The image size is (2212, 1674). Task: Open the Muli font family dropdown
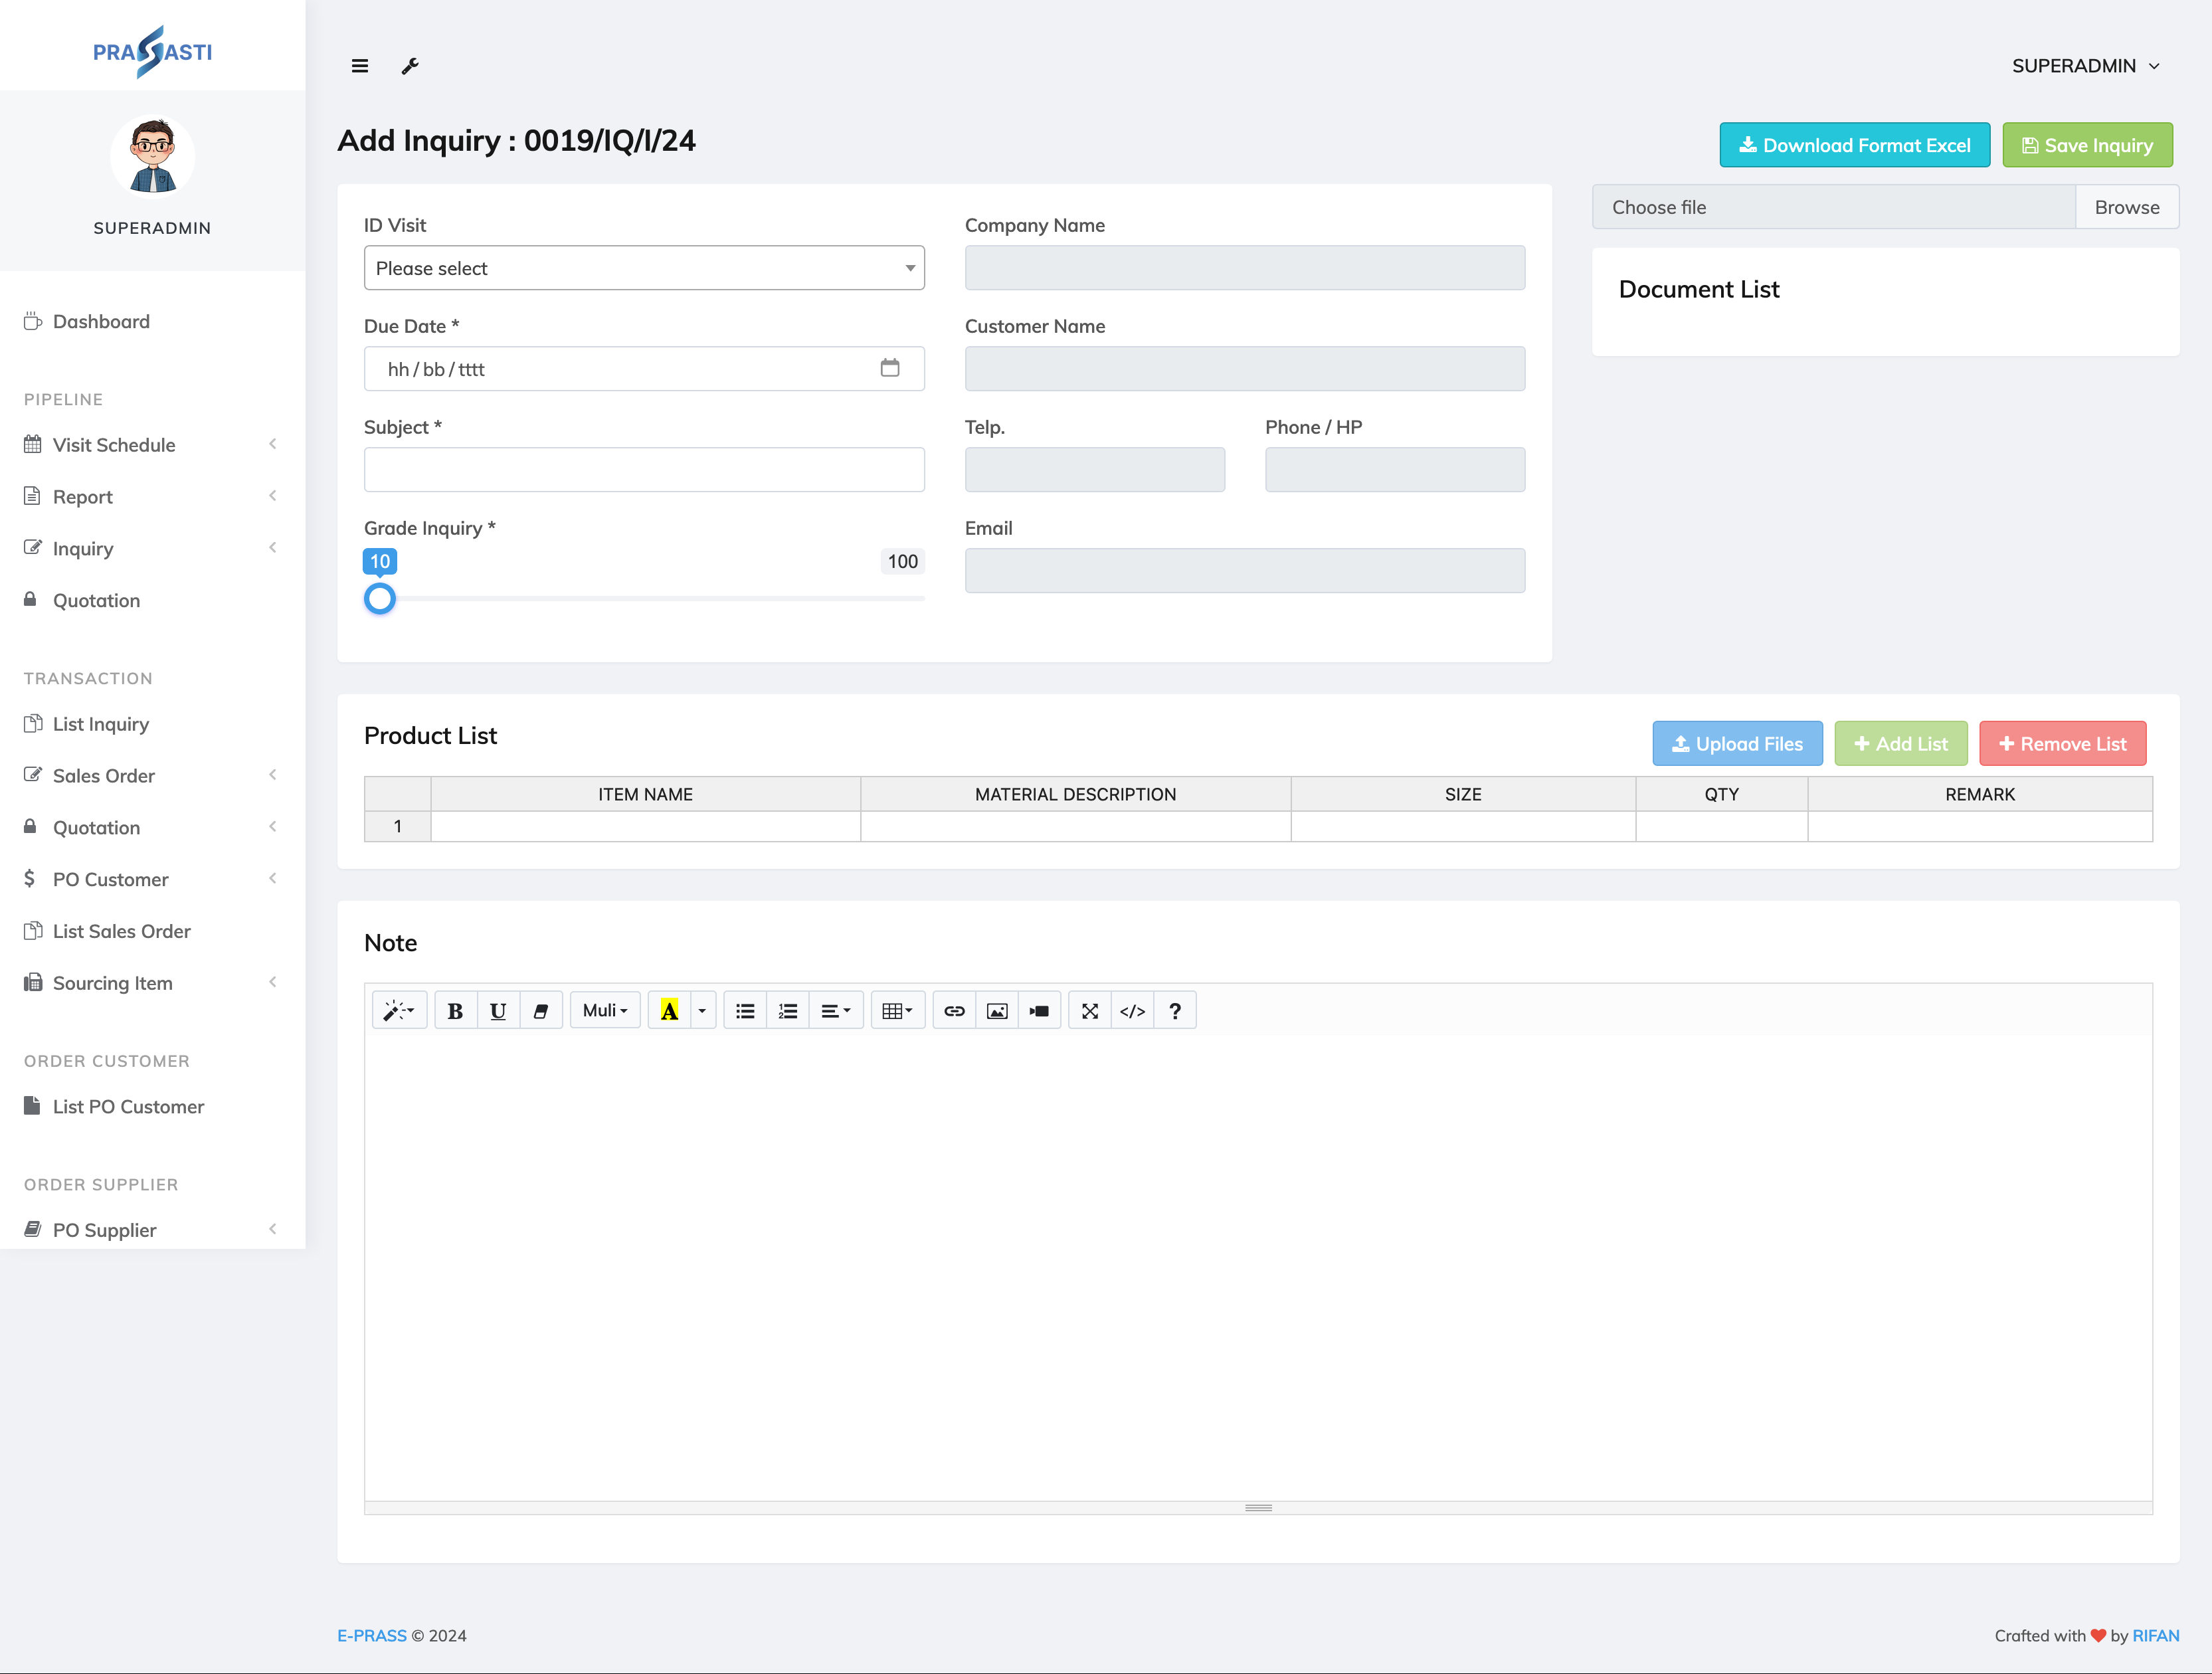point(605,1011)
